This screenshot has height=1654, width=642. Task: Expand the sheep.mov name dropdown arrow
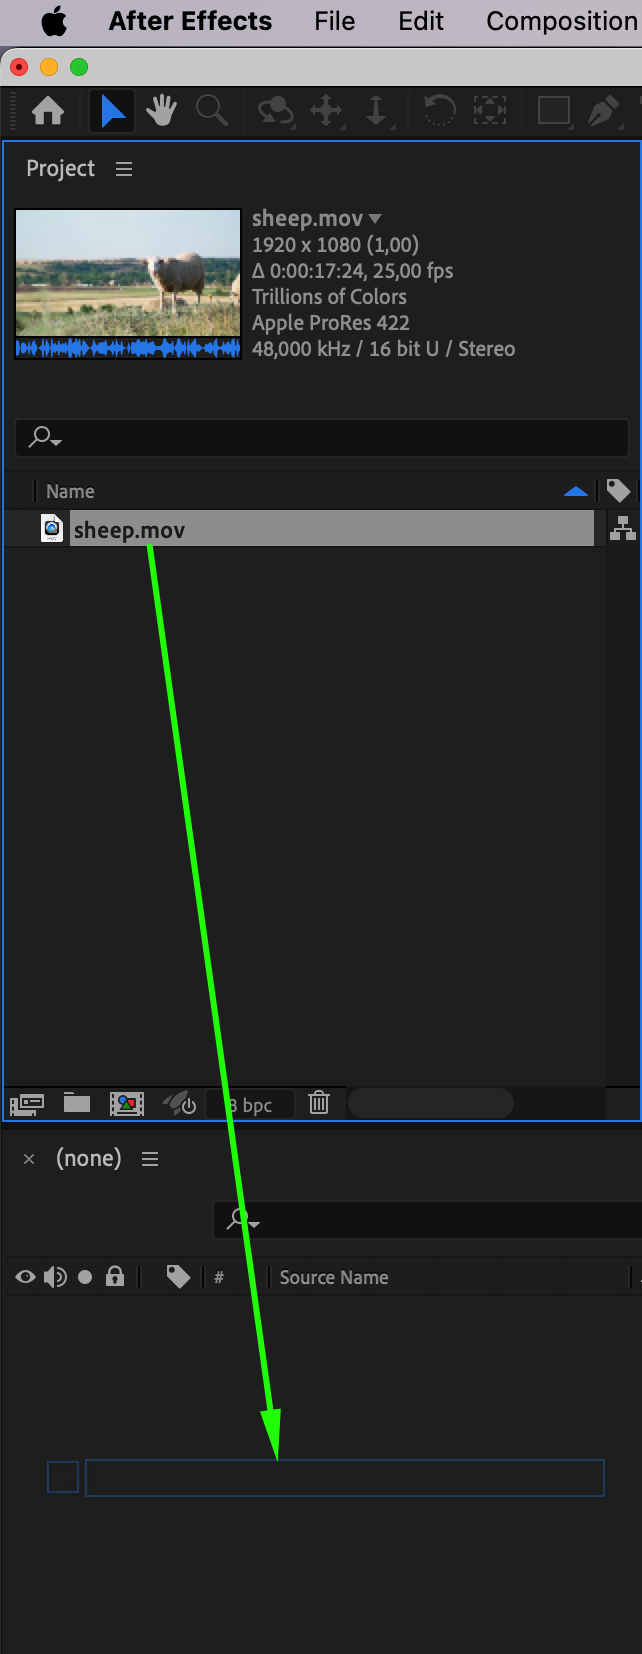pyautogui.click(x=375, y=218)
